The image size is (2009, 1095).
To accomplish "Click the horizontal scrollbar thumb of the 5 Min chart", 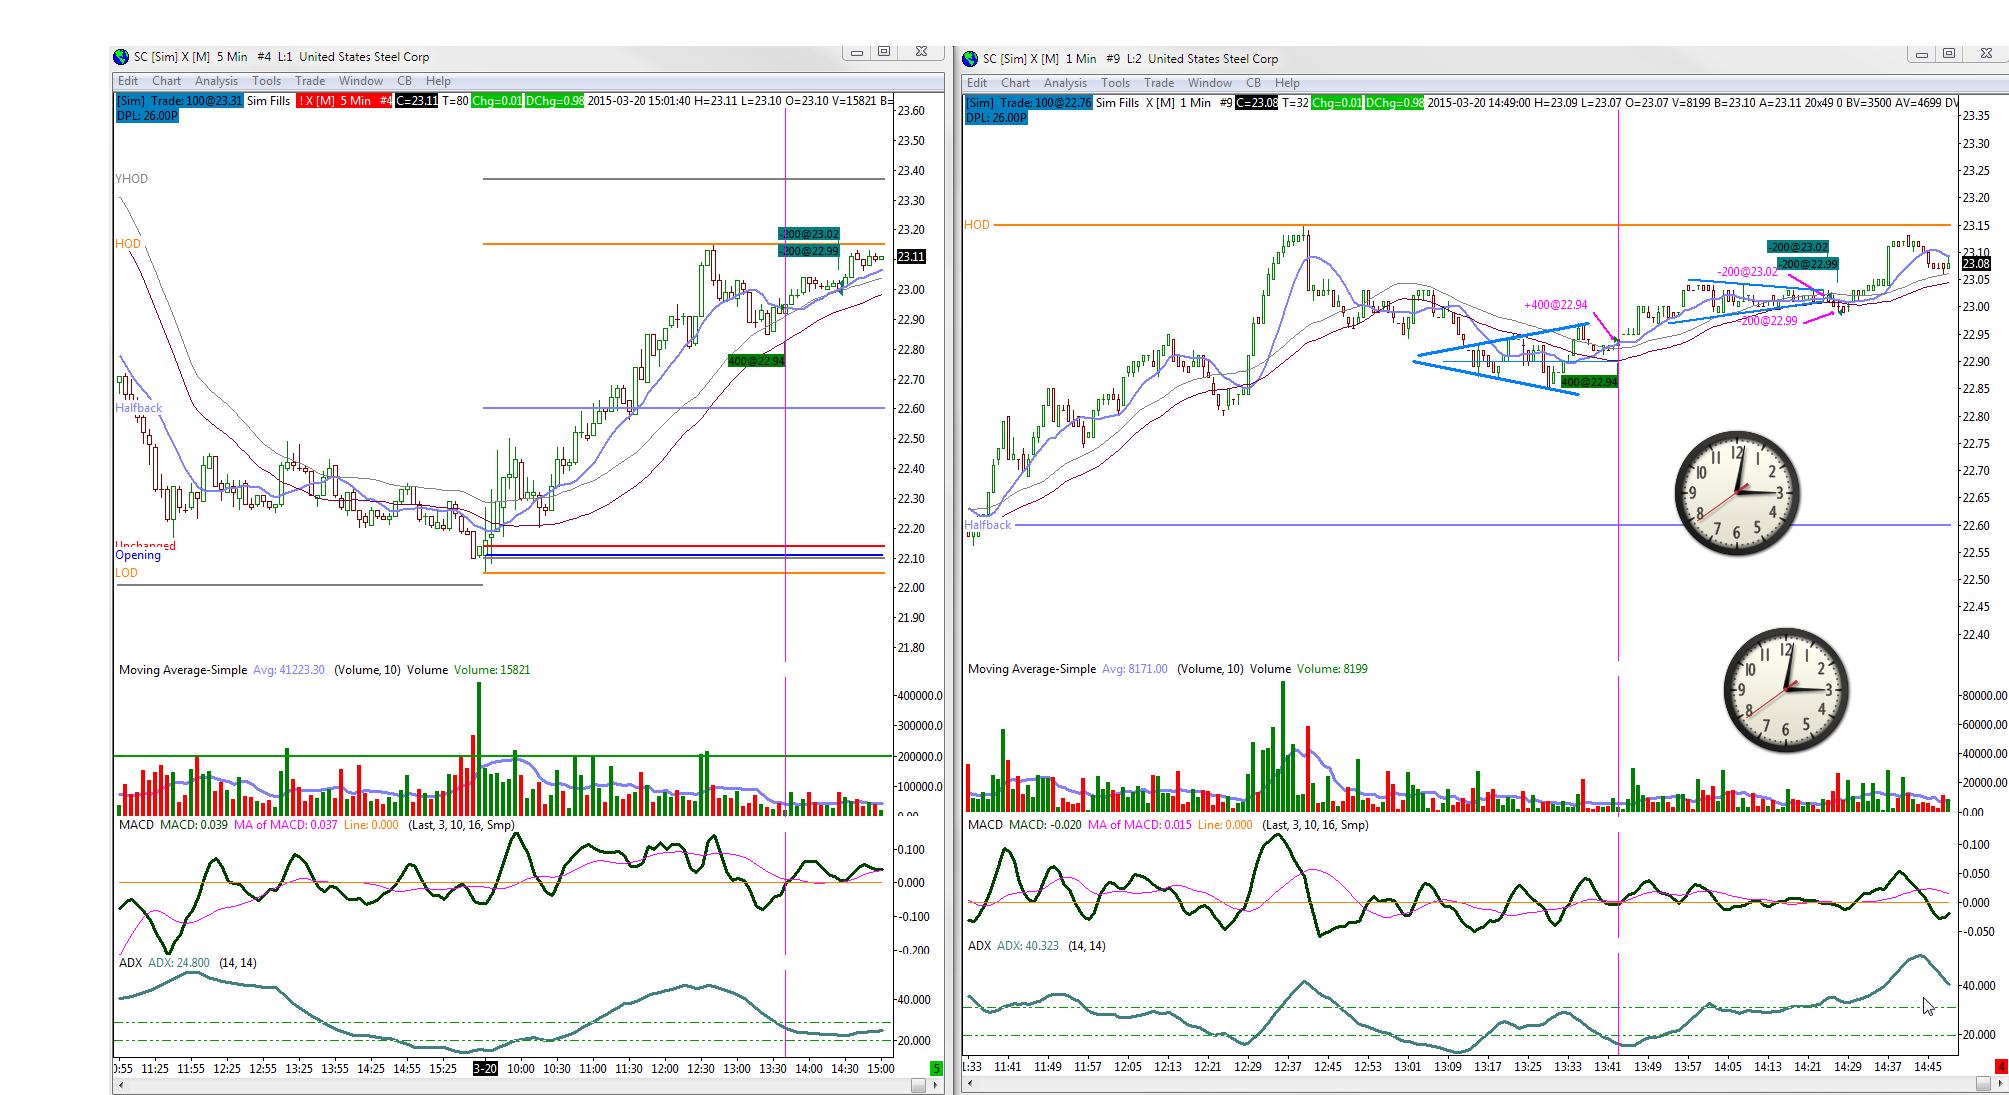I will (x=918, y=1085).
